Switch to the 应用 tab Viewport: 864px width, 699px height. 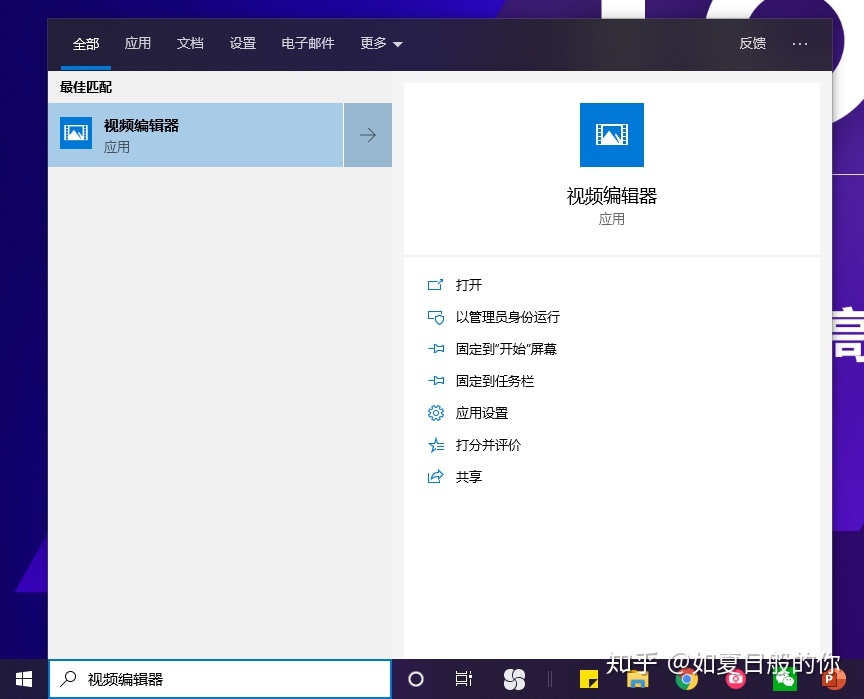[138, 43]
